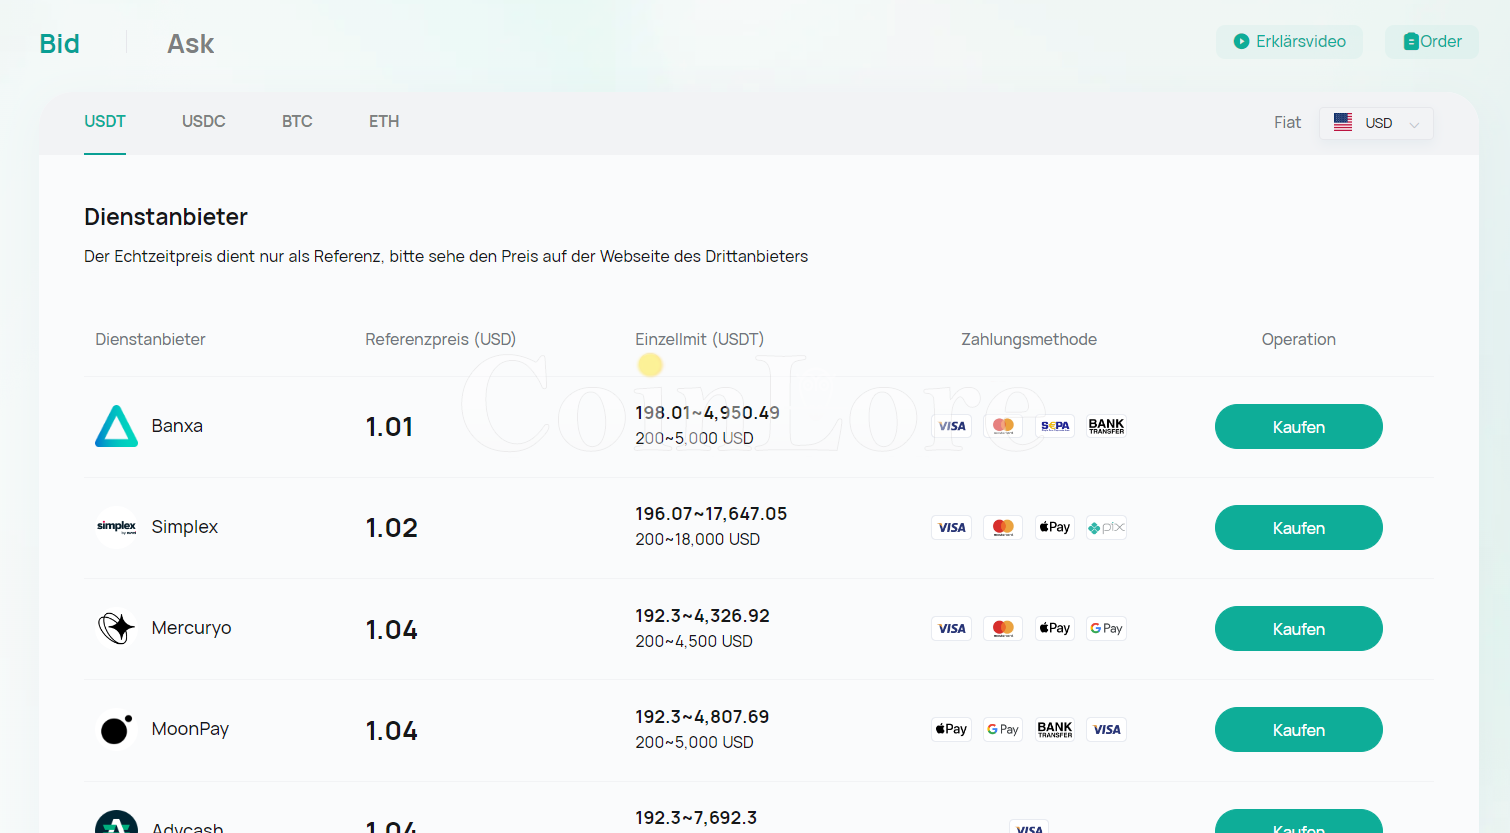Click the Visa icon in MoonPay row
Screen dimensions: 1510x833
pos(1106,729)
